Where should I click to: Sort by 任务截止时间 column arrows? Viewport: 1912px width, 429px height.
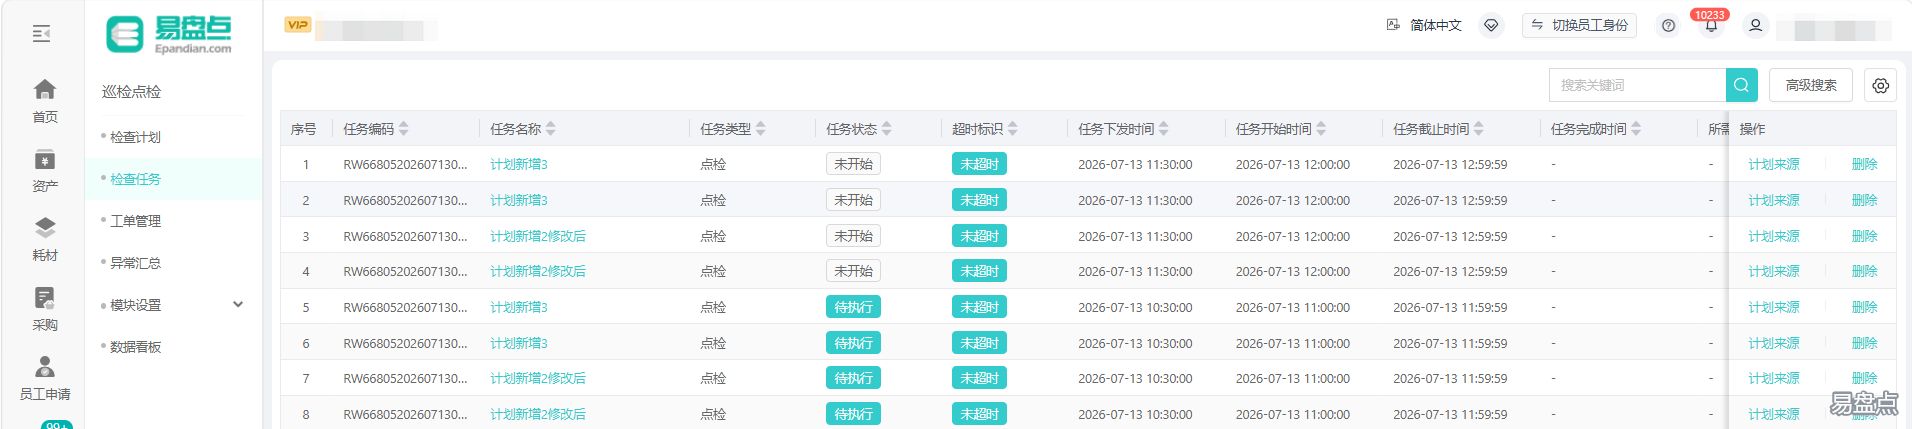pos(1478,129)
